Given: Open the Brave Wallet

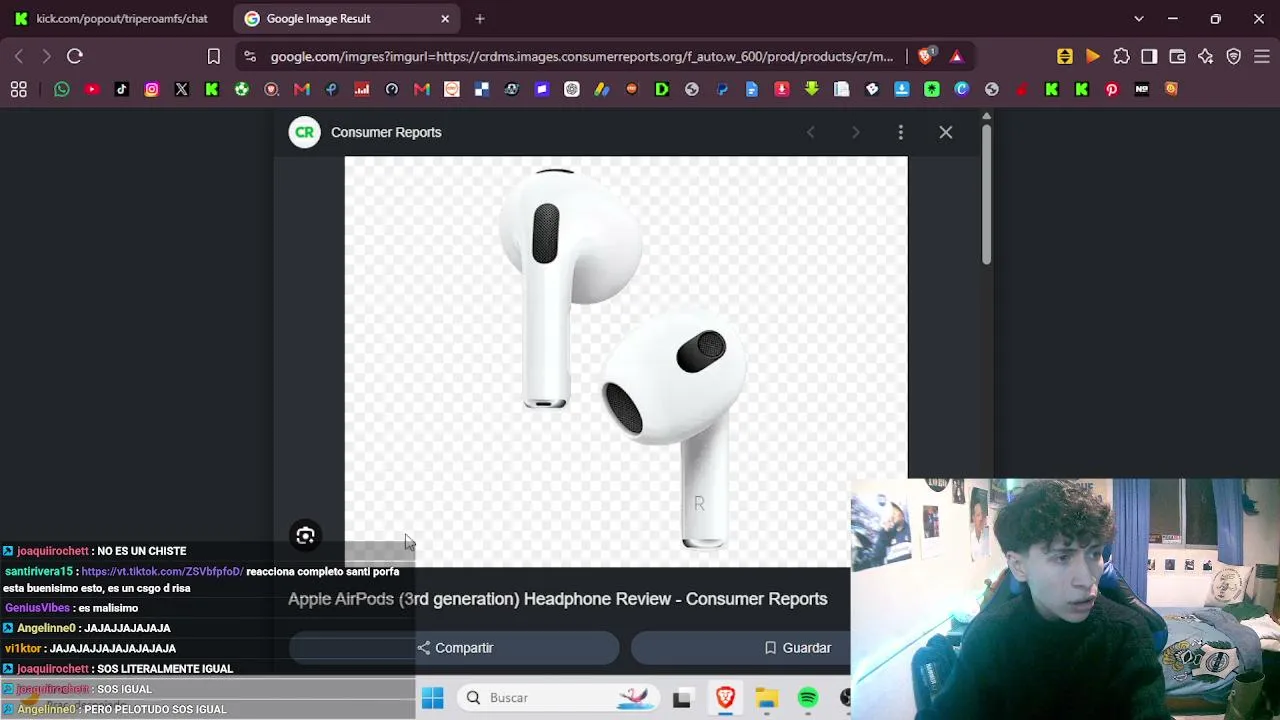Looking at the screenshot, I should (1177, 56).
